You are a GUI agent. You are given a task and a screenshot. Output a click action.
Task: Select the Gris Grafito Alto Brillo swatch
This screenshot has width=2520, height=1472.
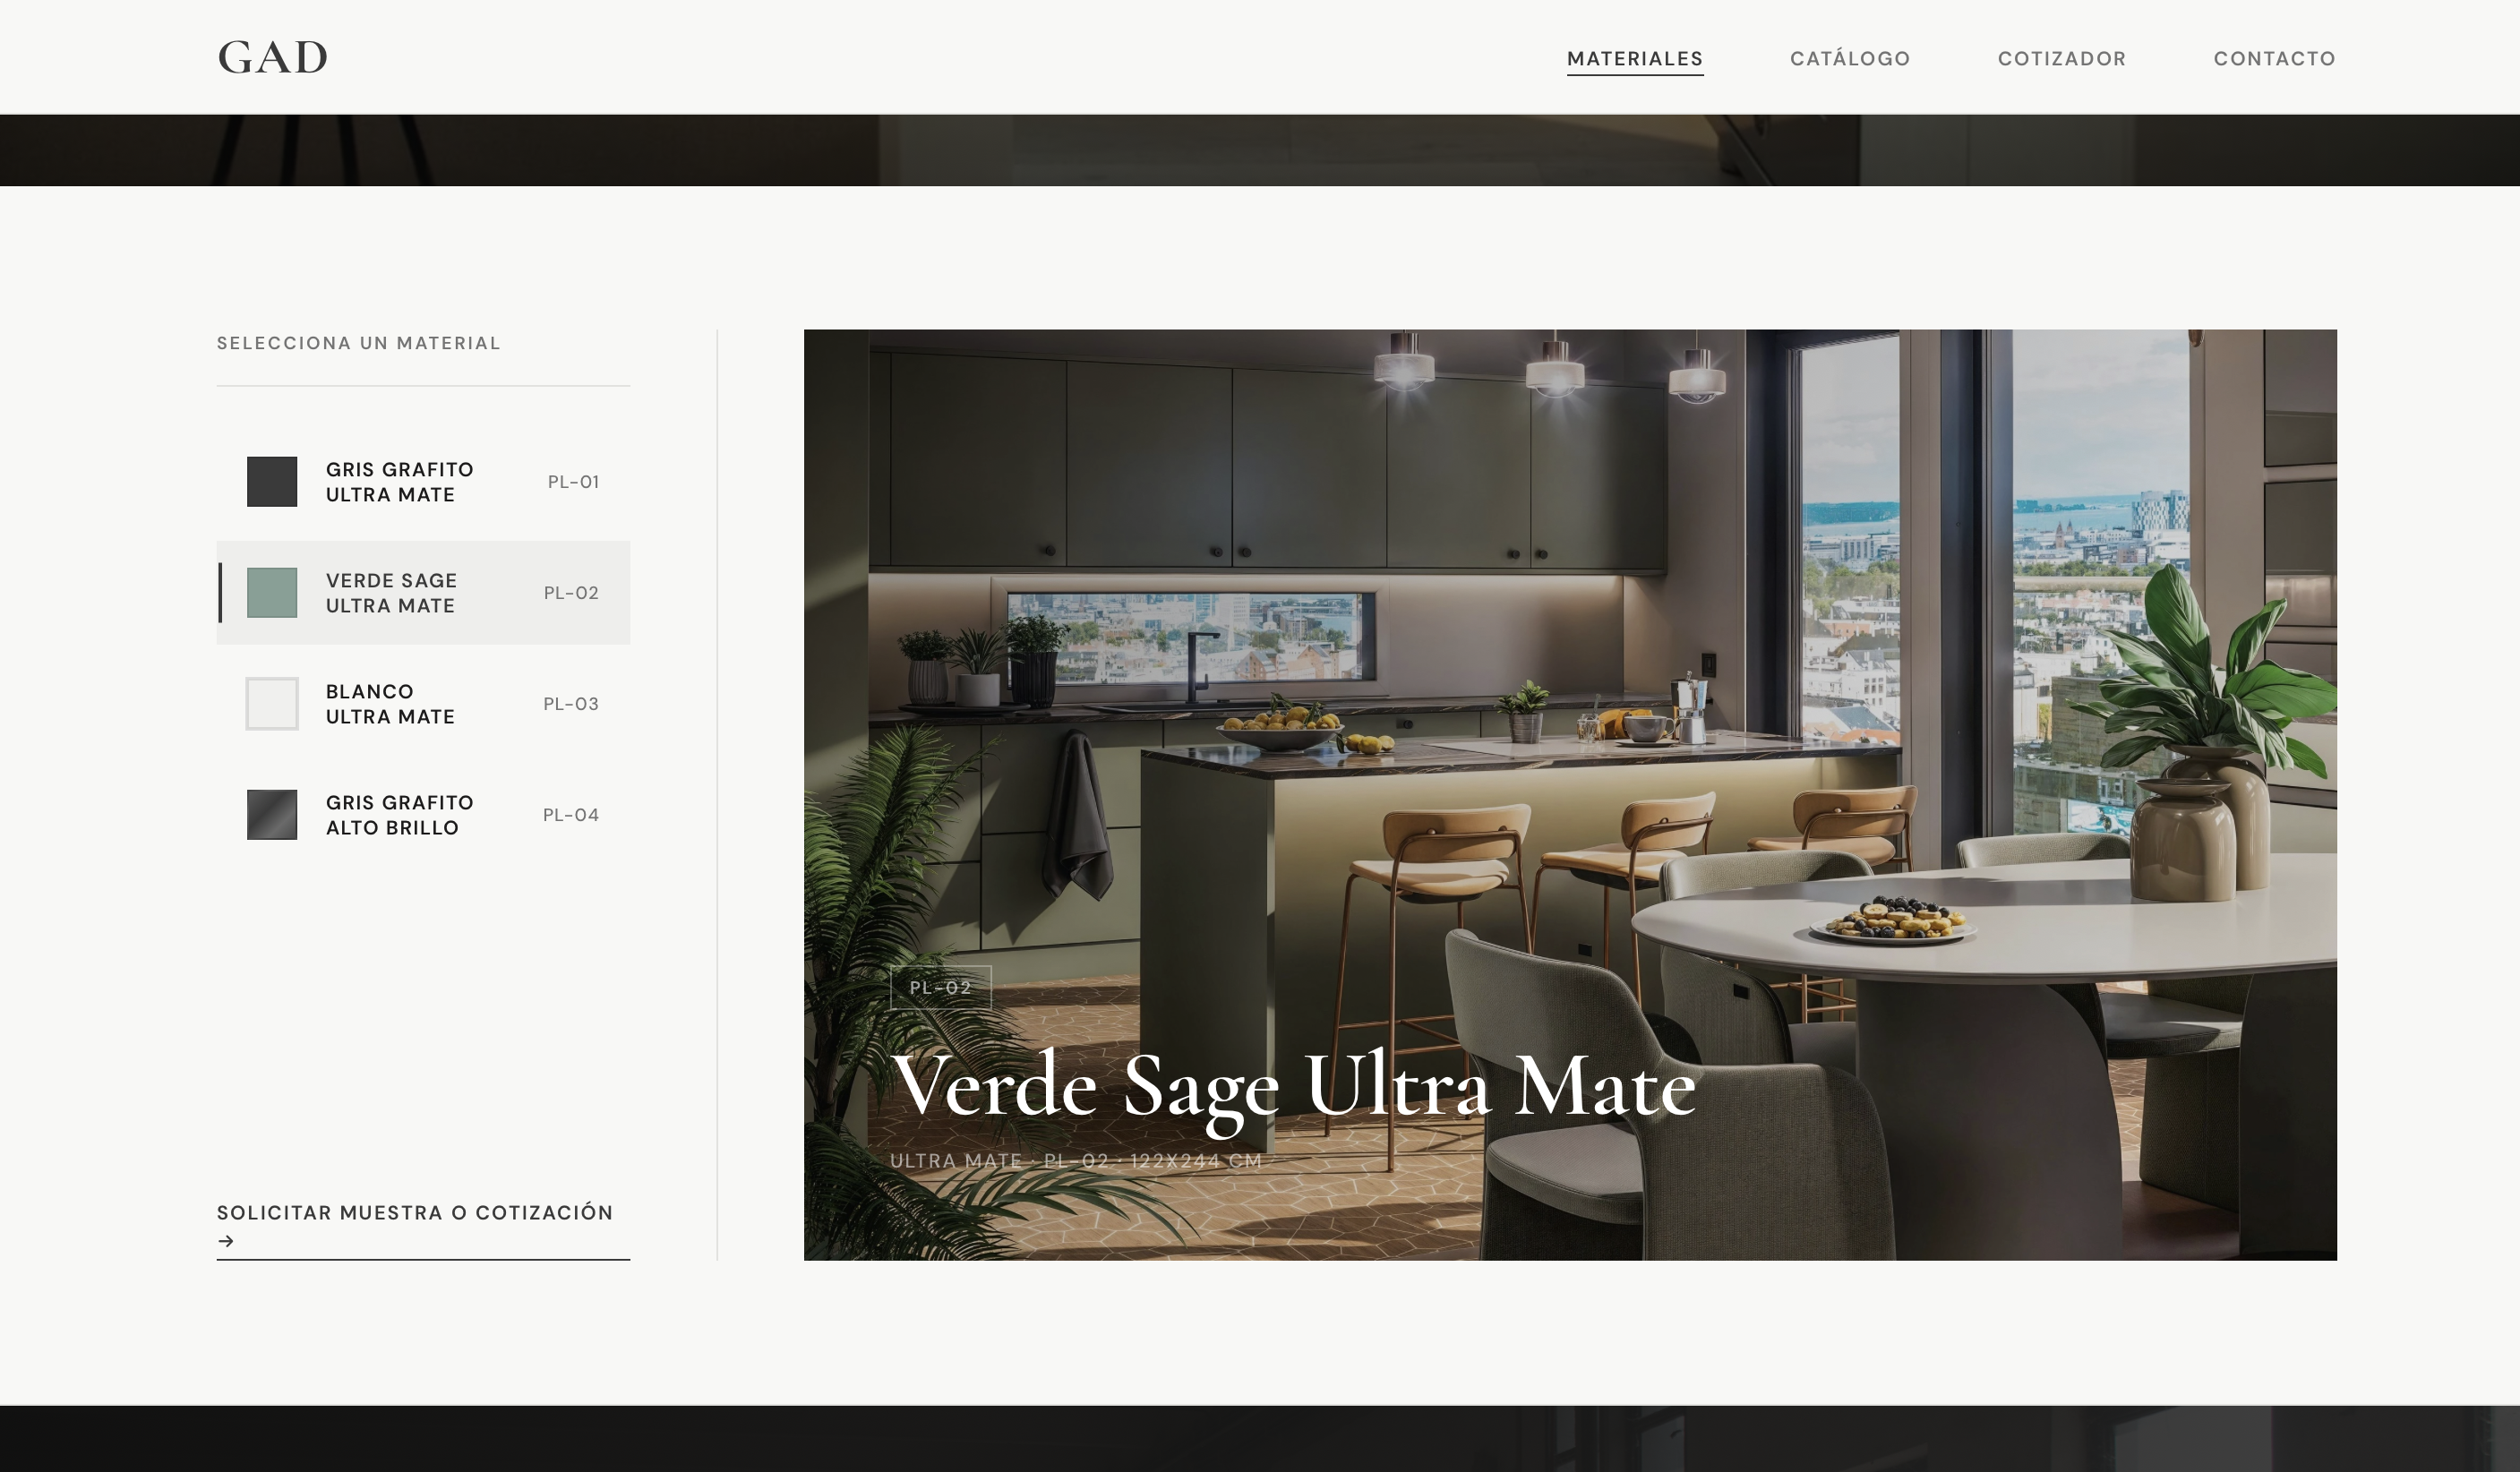pos(272,815)
